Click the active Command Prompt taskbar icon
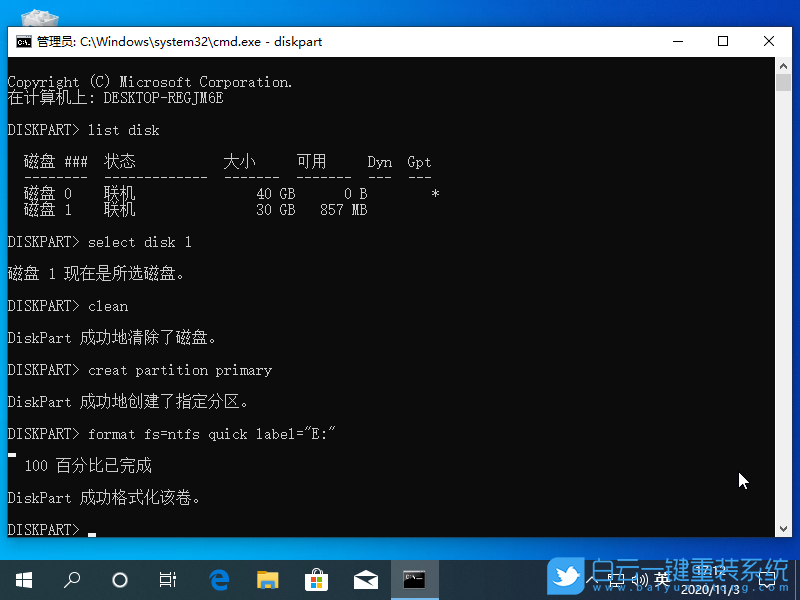Screen dimensions: 800x600 414,580
